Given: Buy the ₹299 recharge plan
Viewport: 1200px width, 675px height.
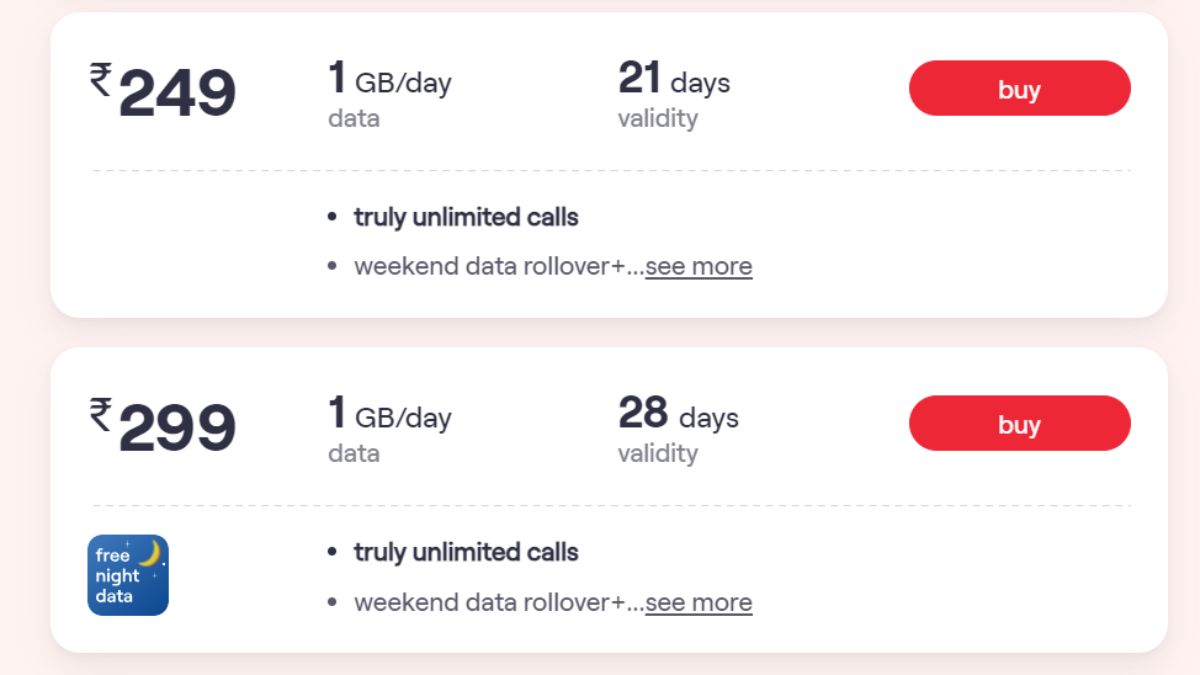Looking at the screenshot, I should [x=1019, y=424].
